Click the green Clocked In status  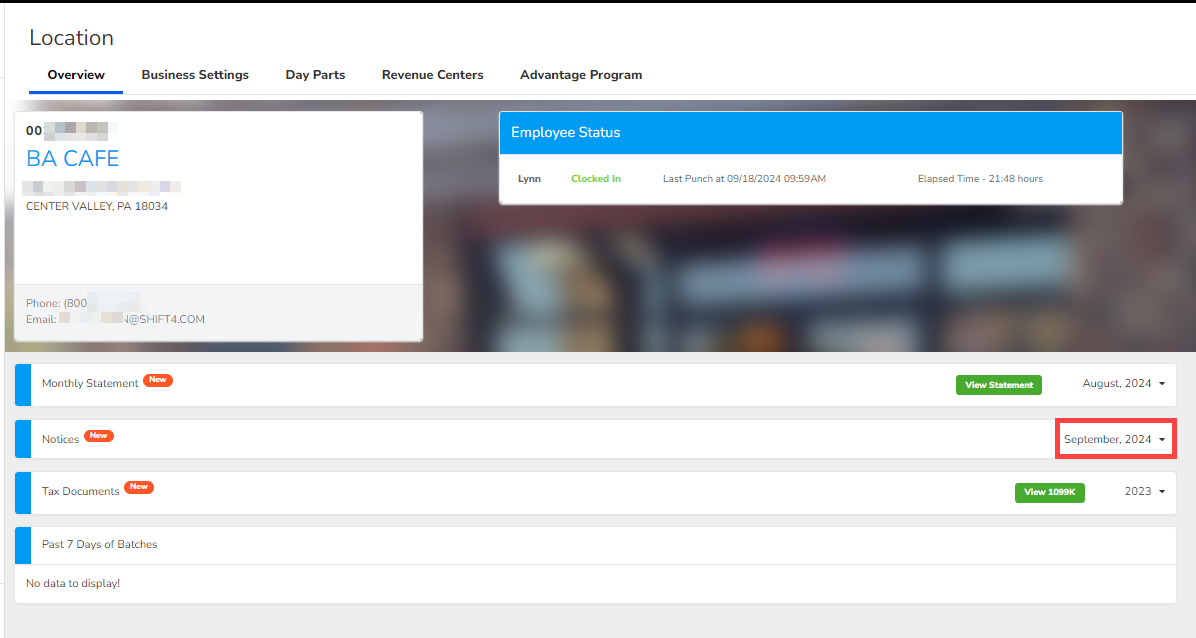(595, 179)
